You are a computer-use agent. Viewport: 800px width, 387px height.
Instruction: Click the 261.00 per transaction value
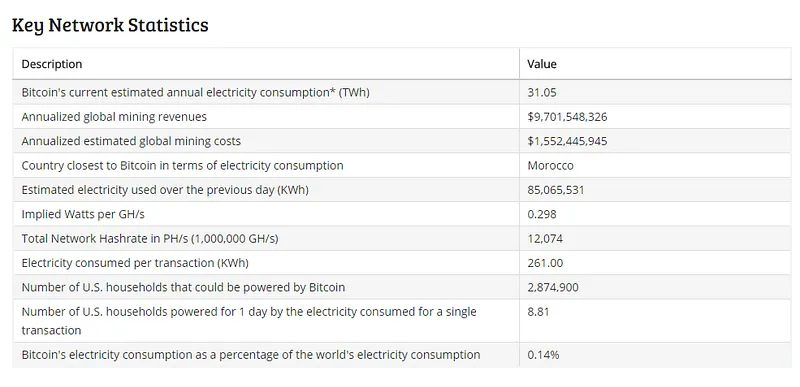(545, 263)
